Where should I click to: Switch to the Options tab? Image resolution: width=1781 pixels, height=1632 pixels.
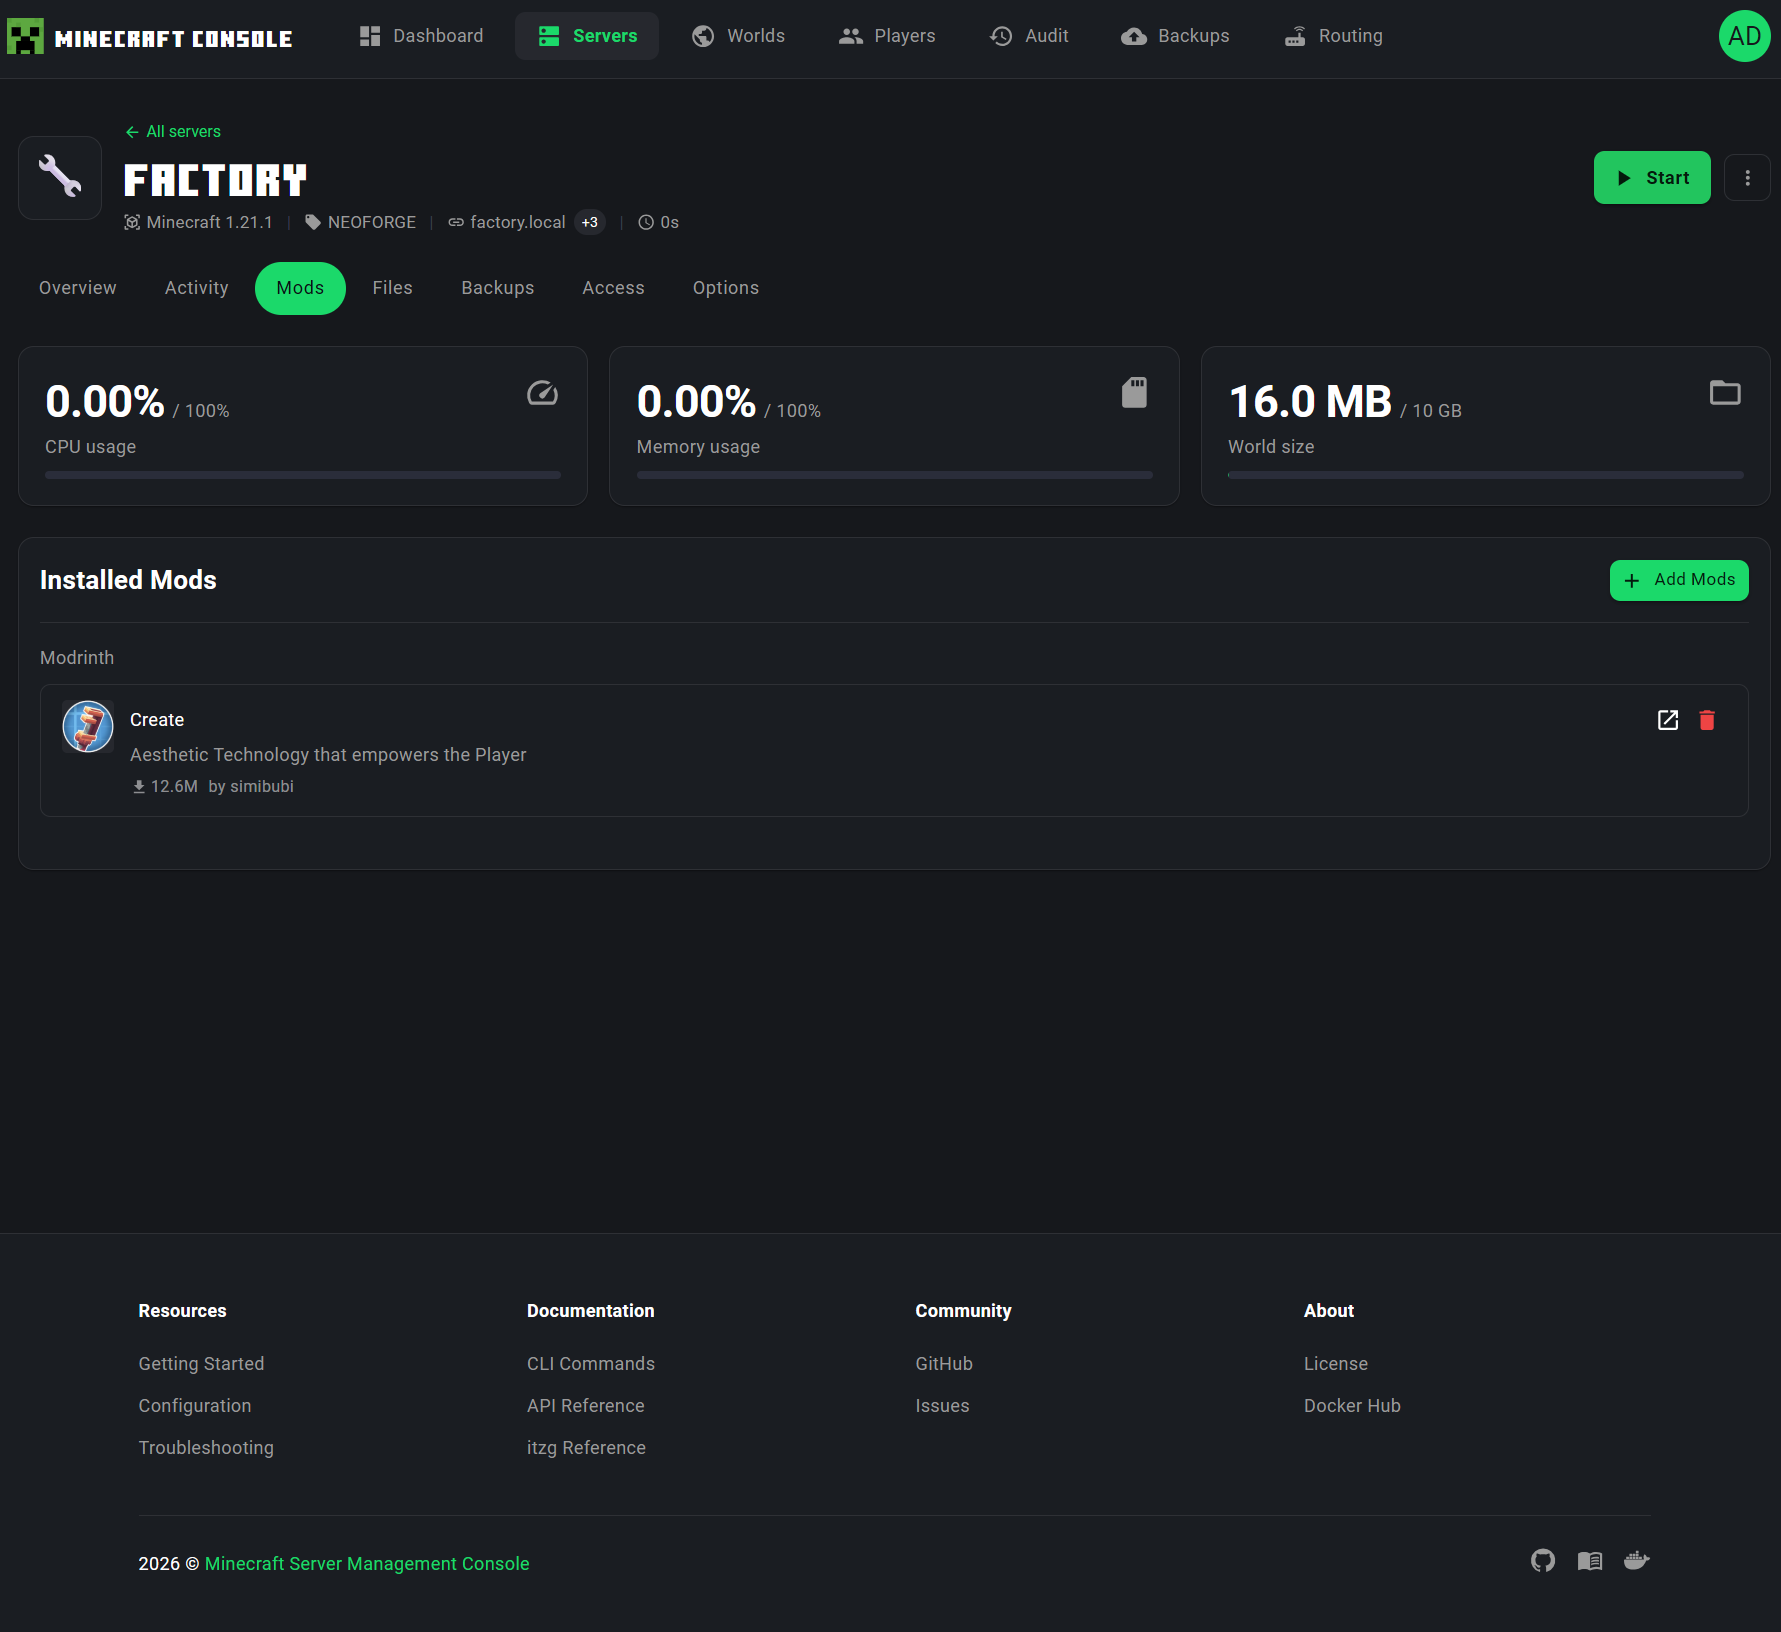click(726, 288)
